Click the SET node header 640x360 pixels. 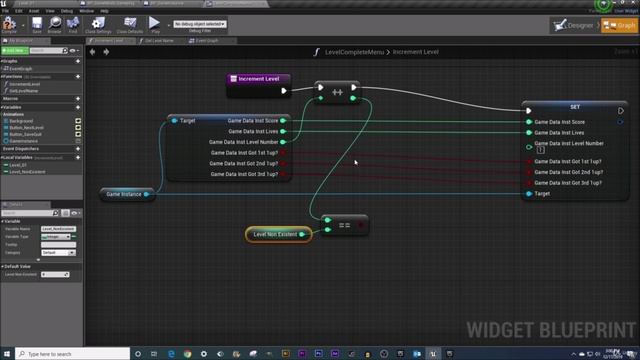(x=575, y=107)
